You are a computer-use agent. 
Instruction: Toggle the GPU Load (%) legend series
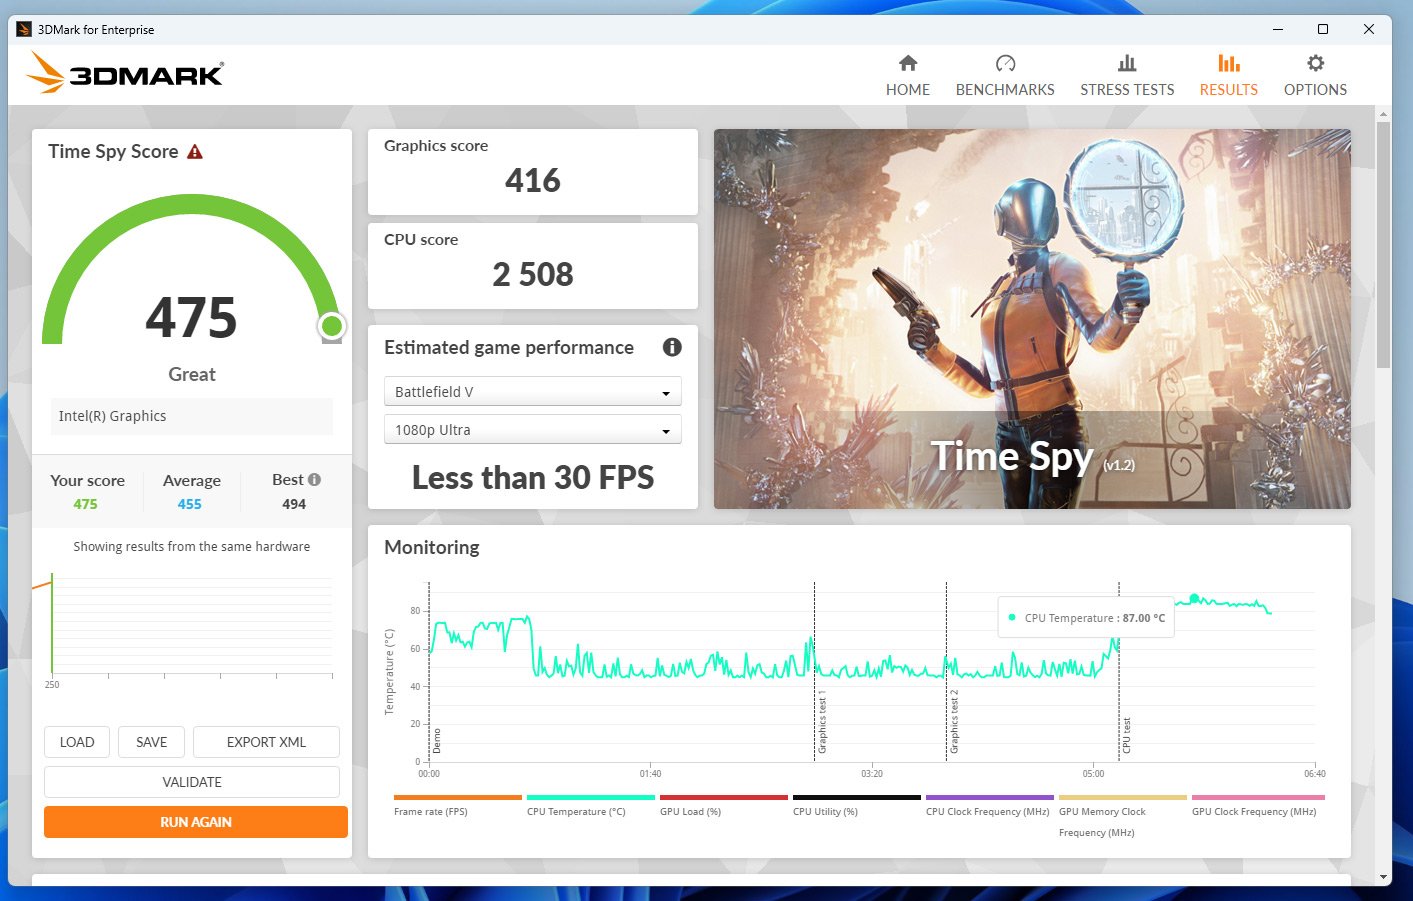(690, 811)
